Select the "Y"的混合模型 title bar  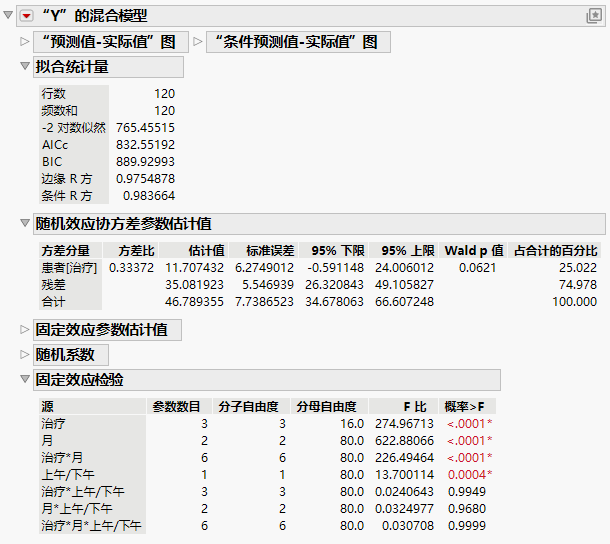310,16
